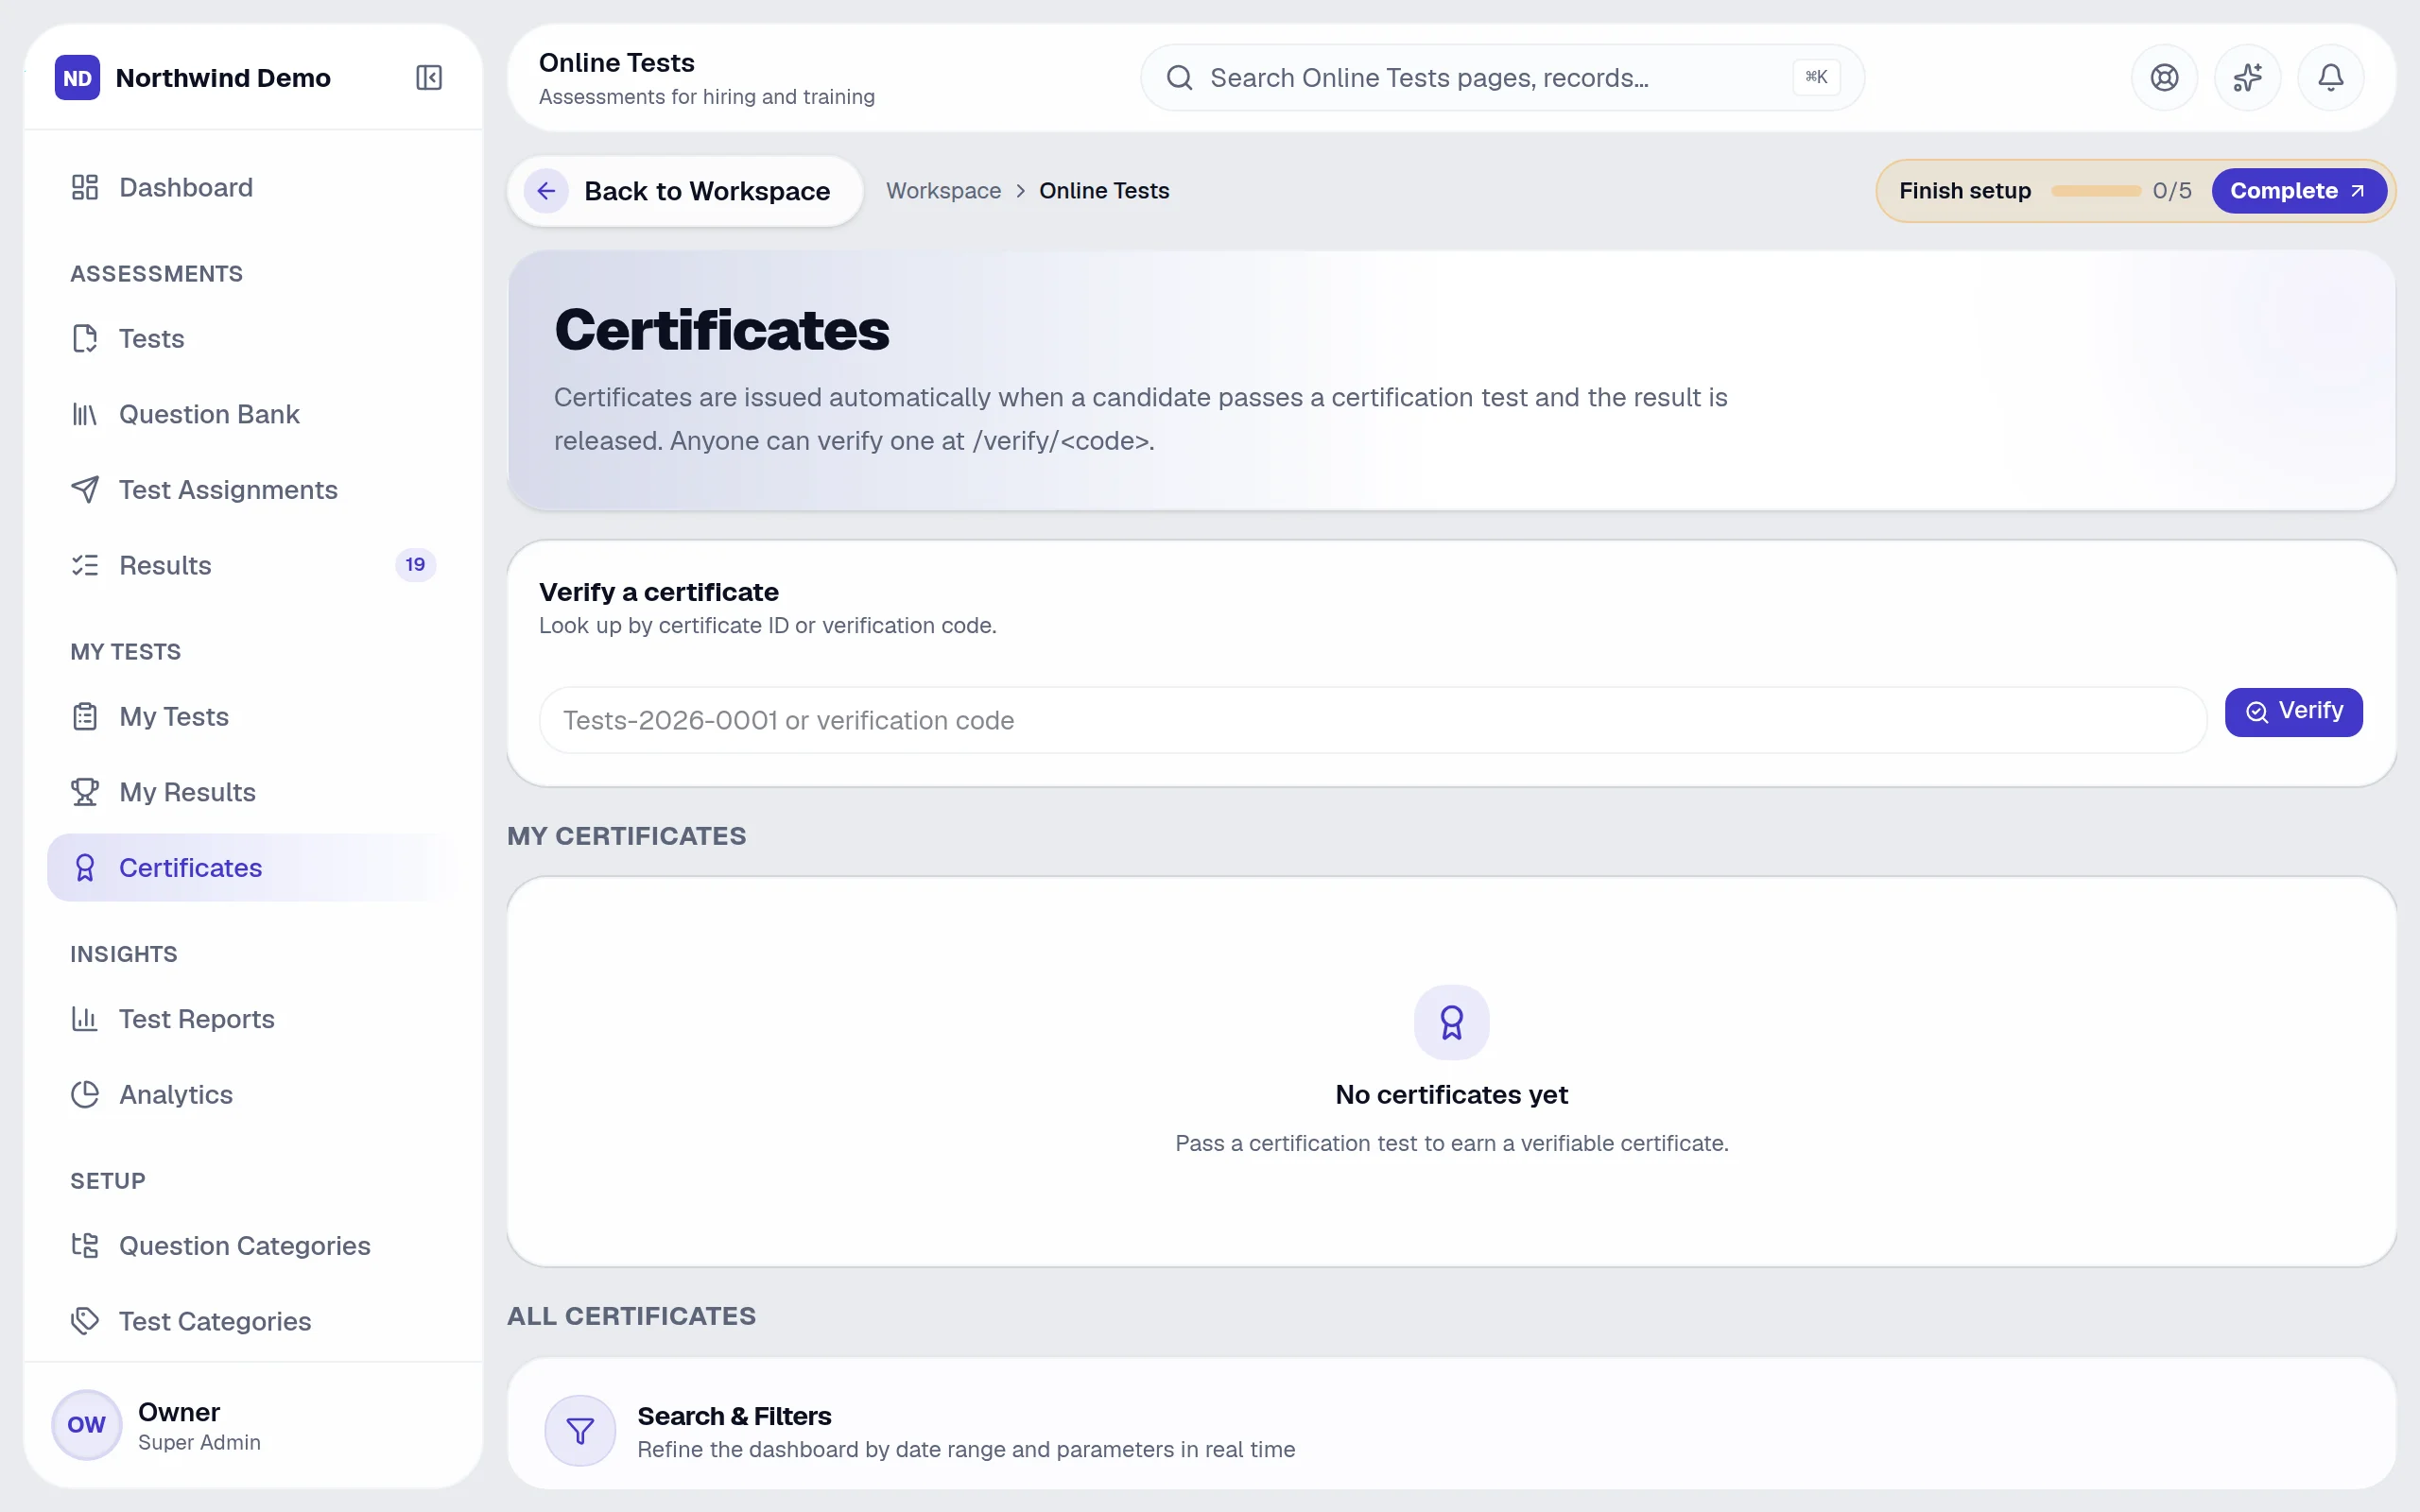Click the Dashboard grid icon
The height and width of the screenshot is (1512, 2420).
85,187
